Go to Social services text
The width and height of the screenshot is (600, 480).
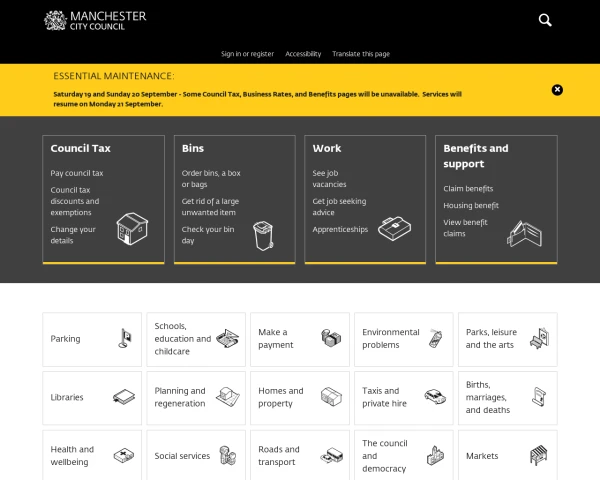(x=182, y=456)
